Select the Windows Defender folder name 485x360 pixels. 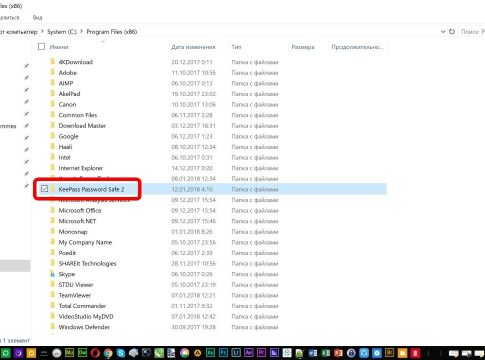pyautogui.click(x=84, y=327)
